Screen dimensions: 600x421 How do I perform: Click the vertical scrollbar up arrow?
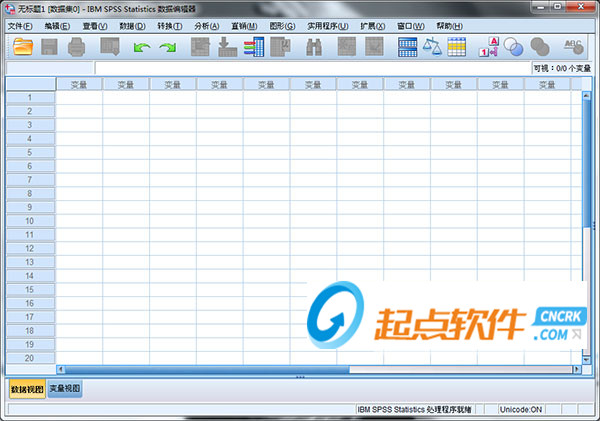coord(586,95)
